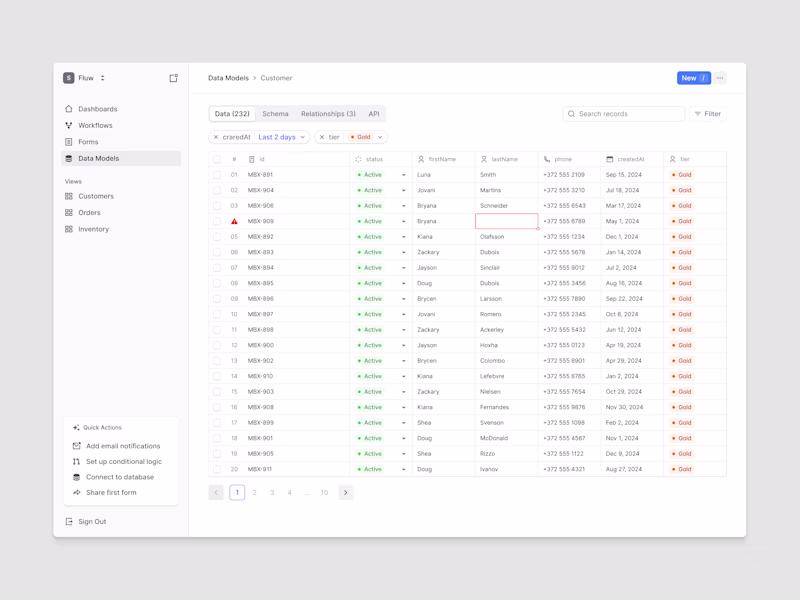Check the checkbox for row MBX-906

217,206
